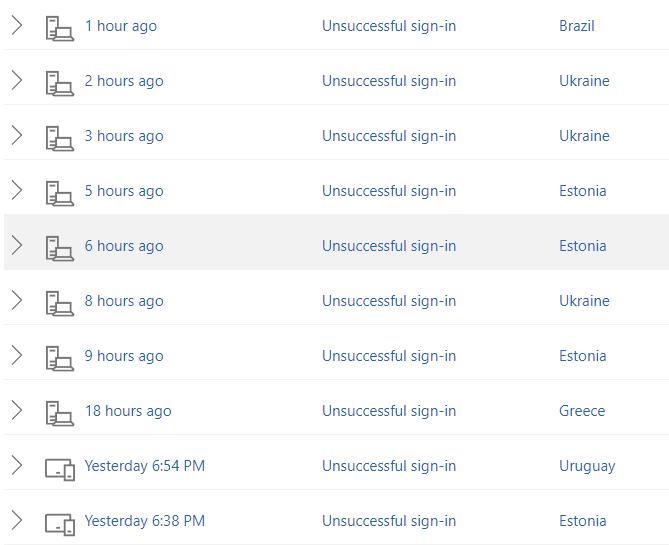The width and height of the screenshot is (669, 545).
Task: Click the PC icon beside 9 hours ago
Action: pos(59,357)
